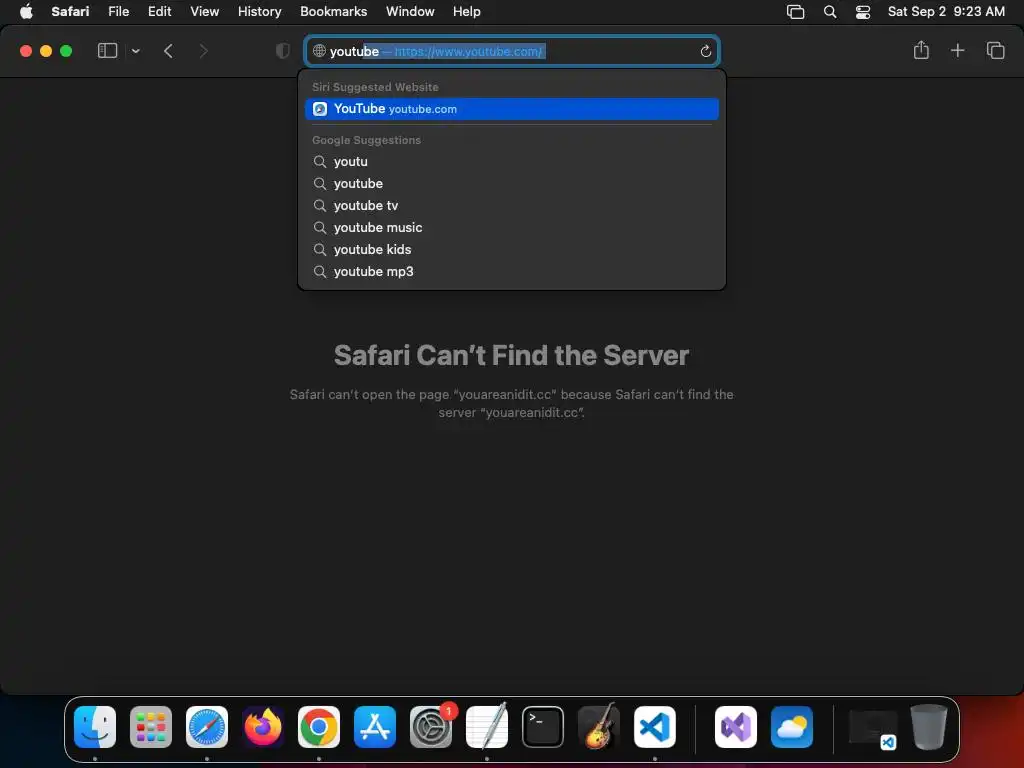The height and width of the screenshot is (768, 1024).
Task: Click the address bar text field
Action: (x=512, y=51)
